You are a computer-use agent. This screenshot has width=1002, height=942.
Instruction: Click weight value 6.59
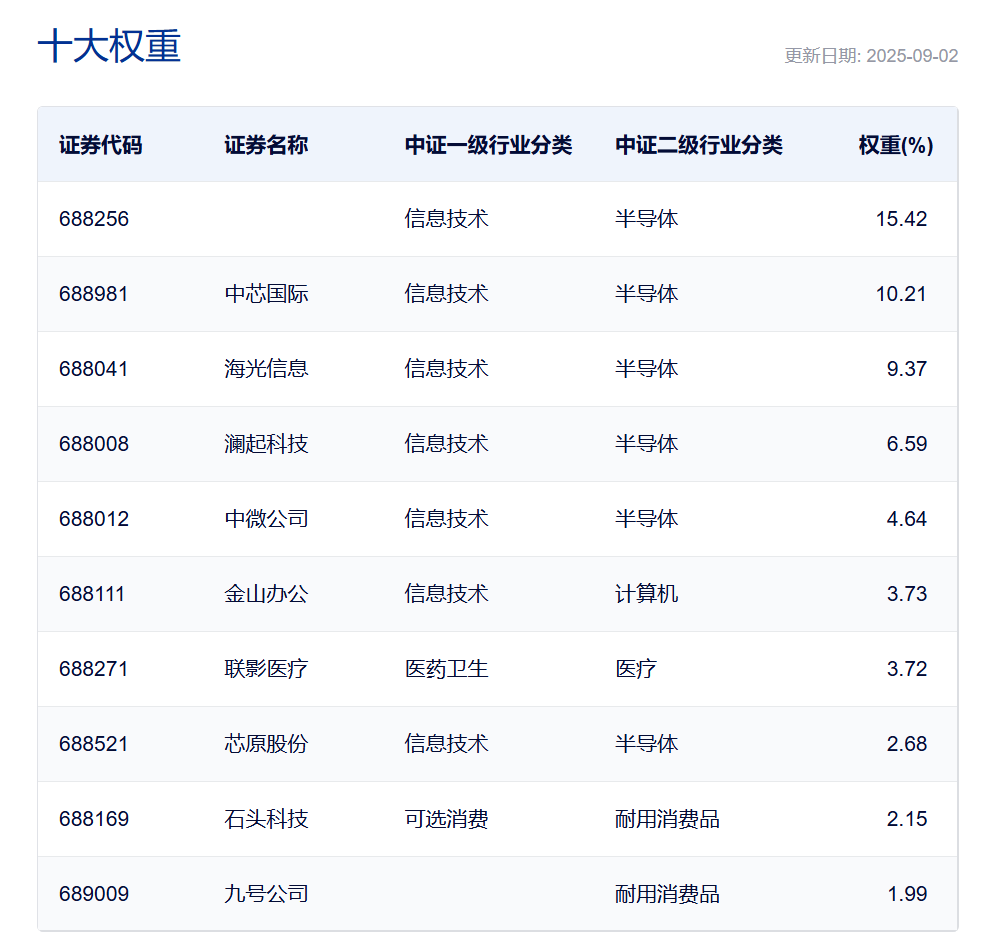pyautogui.click(x=907, y=444)
